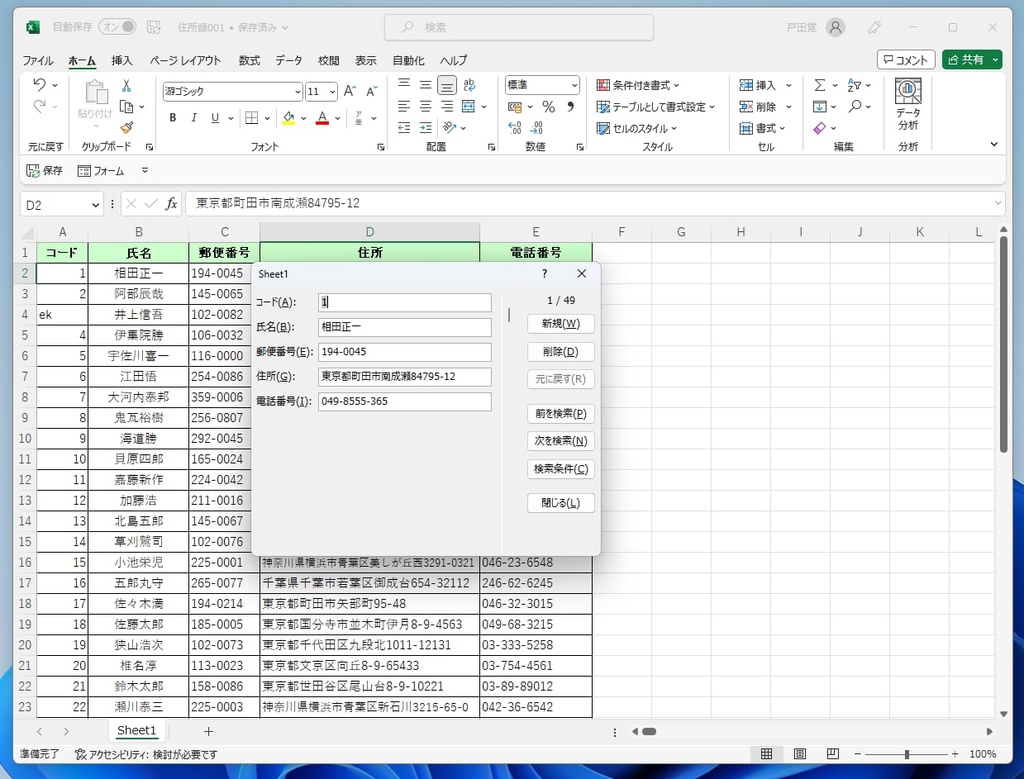Align text to the left
Screen dimensions: 1024x779
click(404, 106)
